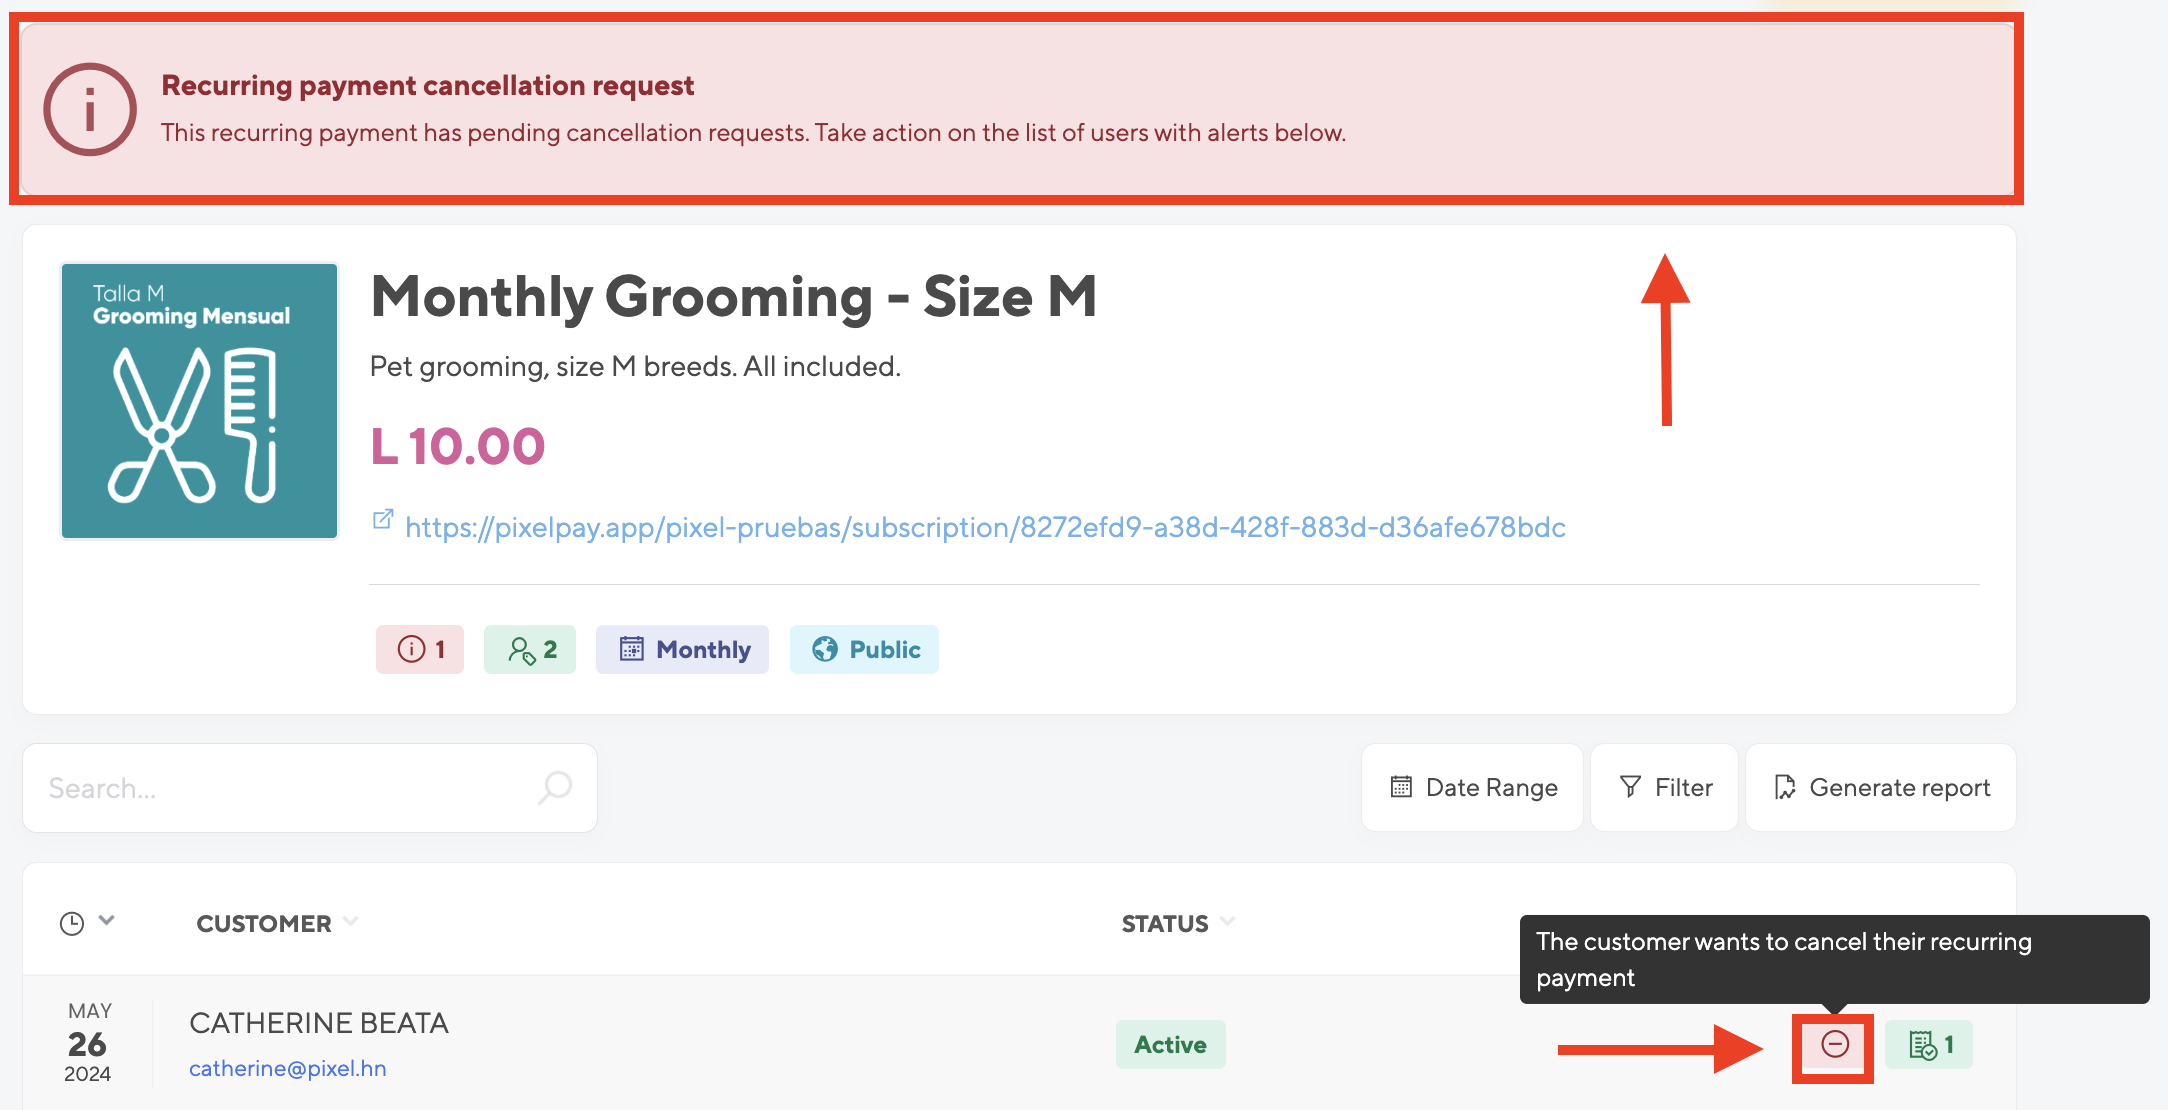The width and height of the screenshot is (2168, 1110).
Task: Focus the Search input field
Action: tap(310, 788)
